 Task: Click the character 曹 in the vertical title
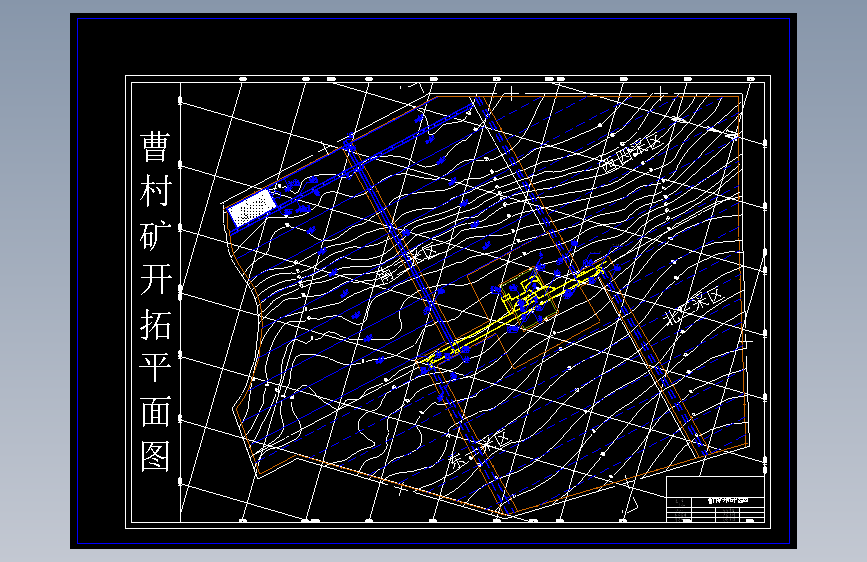pos(155,147)
